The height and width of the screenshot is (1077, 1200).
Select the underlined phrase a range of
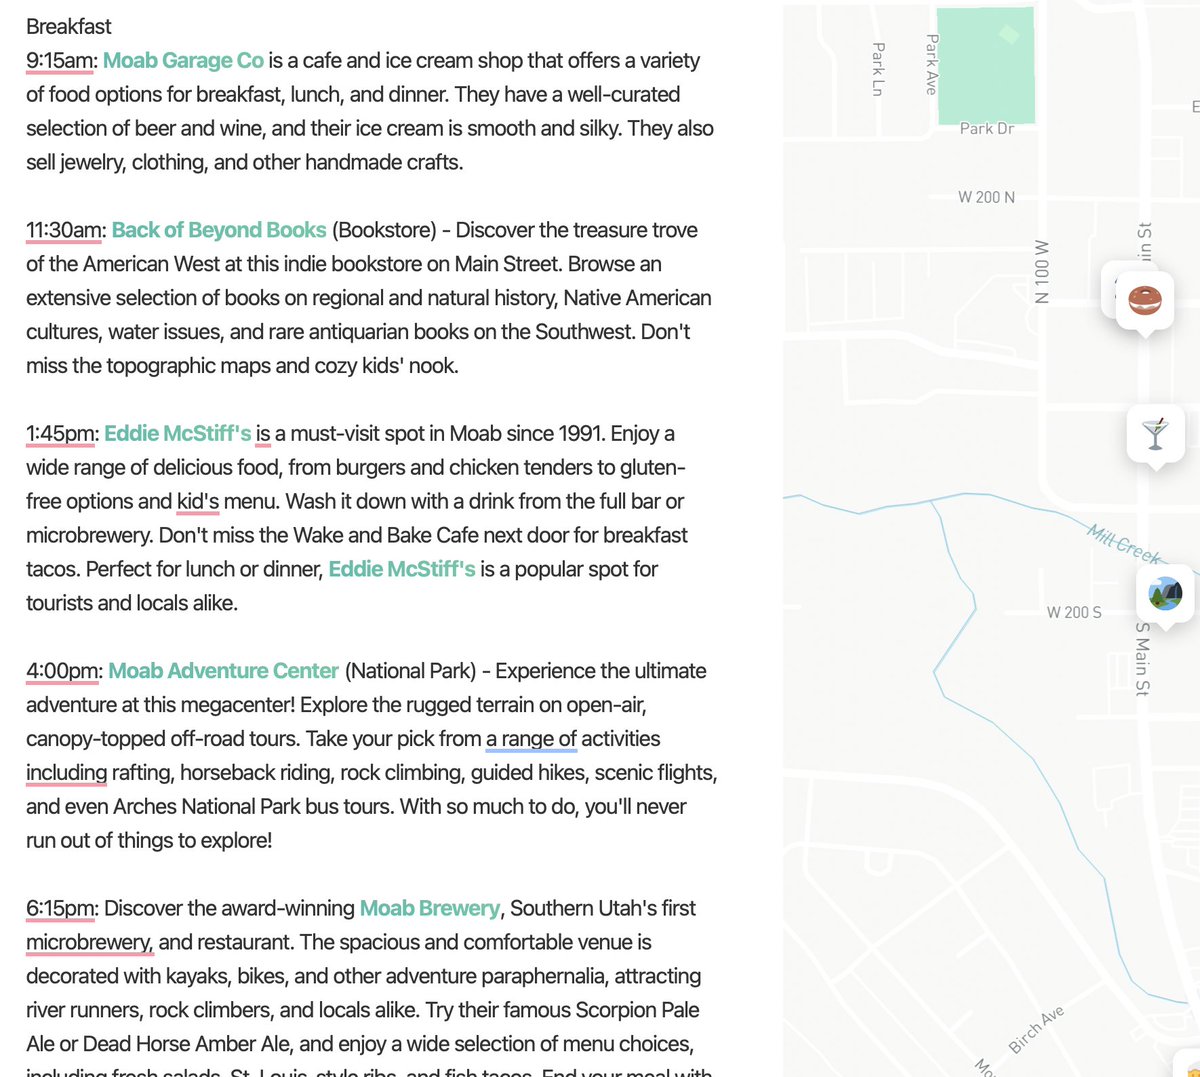click(x=531, y=738)
